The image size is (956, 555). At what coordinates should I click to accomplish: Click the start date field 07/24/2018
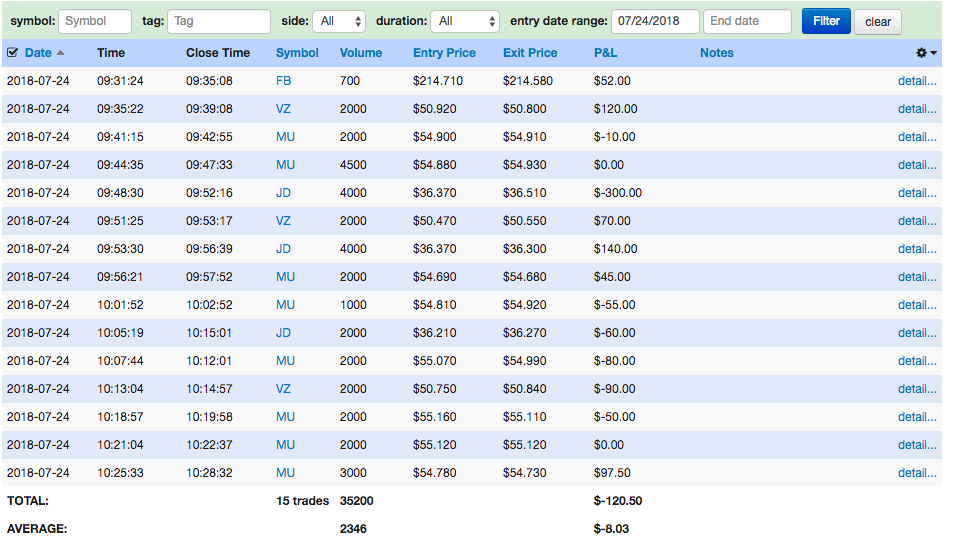pyautogui.click(x=655, y=21)
